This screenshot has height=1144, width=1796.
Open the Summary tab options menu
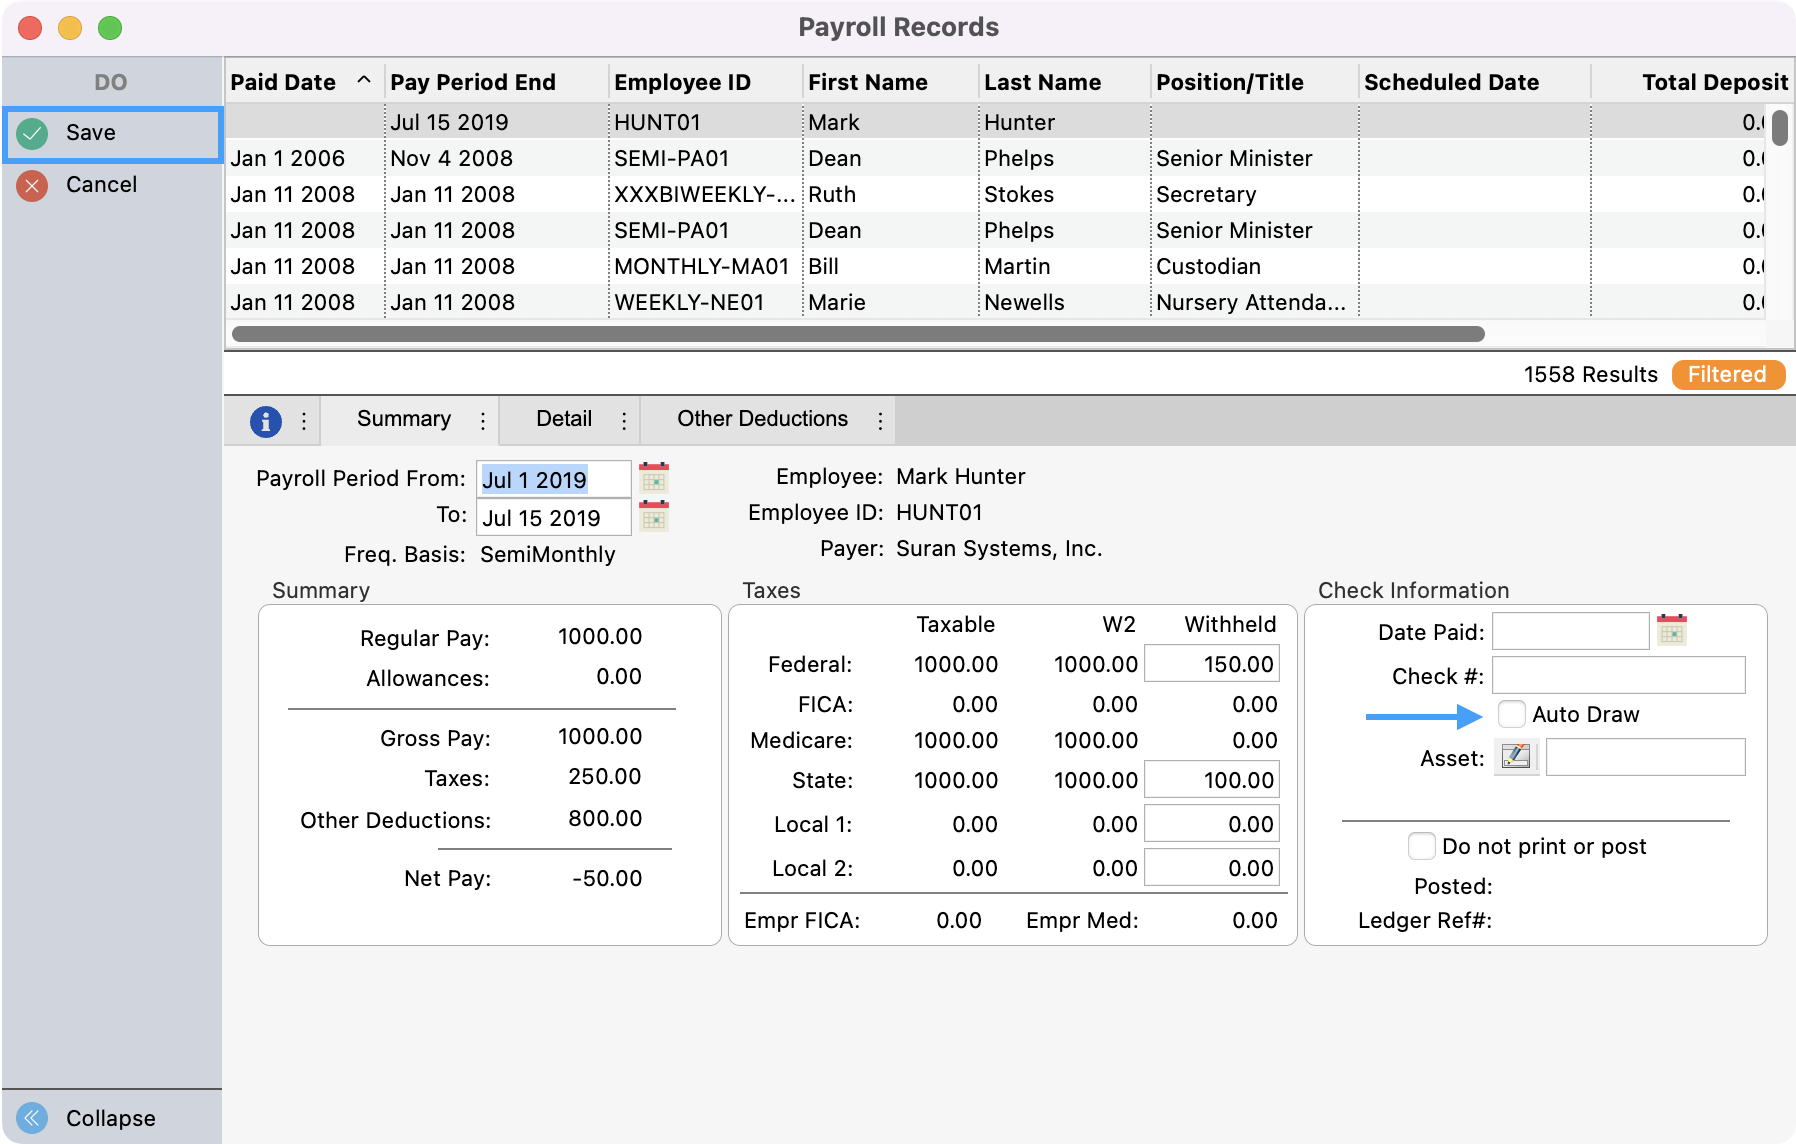[x=483, y=421]
